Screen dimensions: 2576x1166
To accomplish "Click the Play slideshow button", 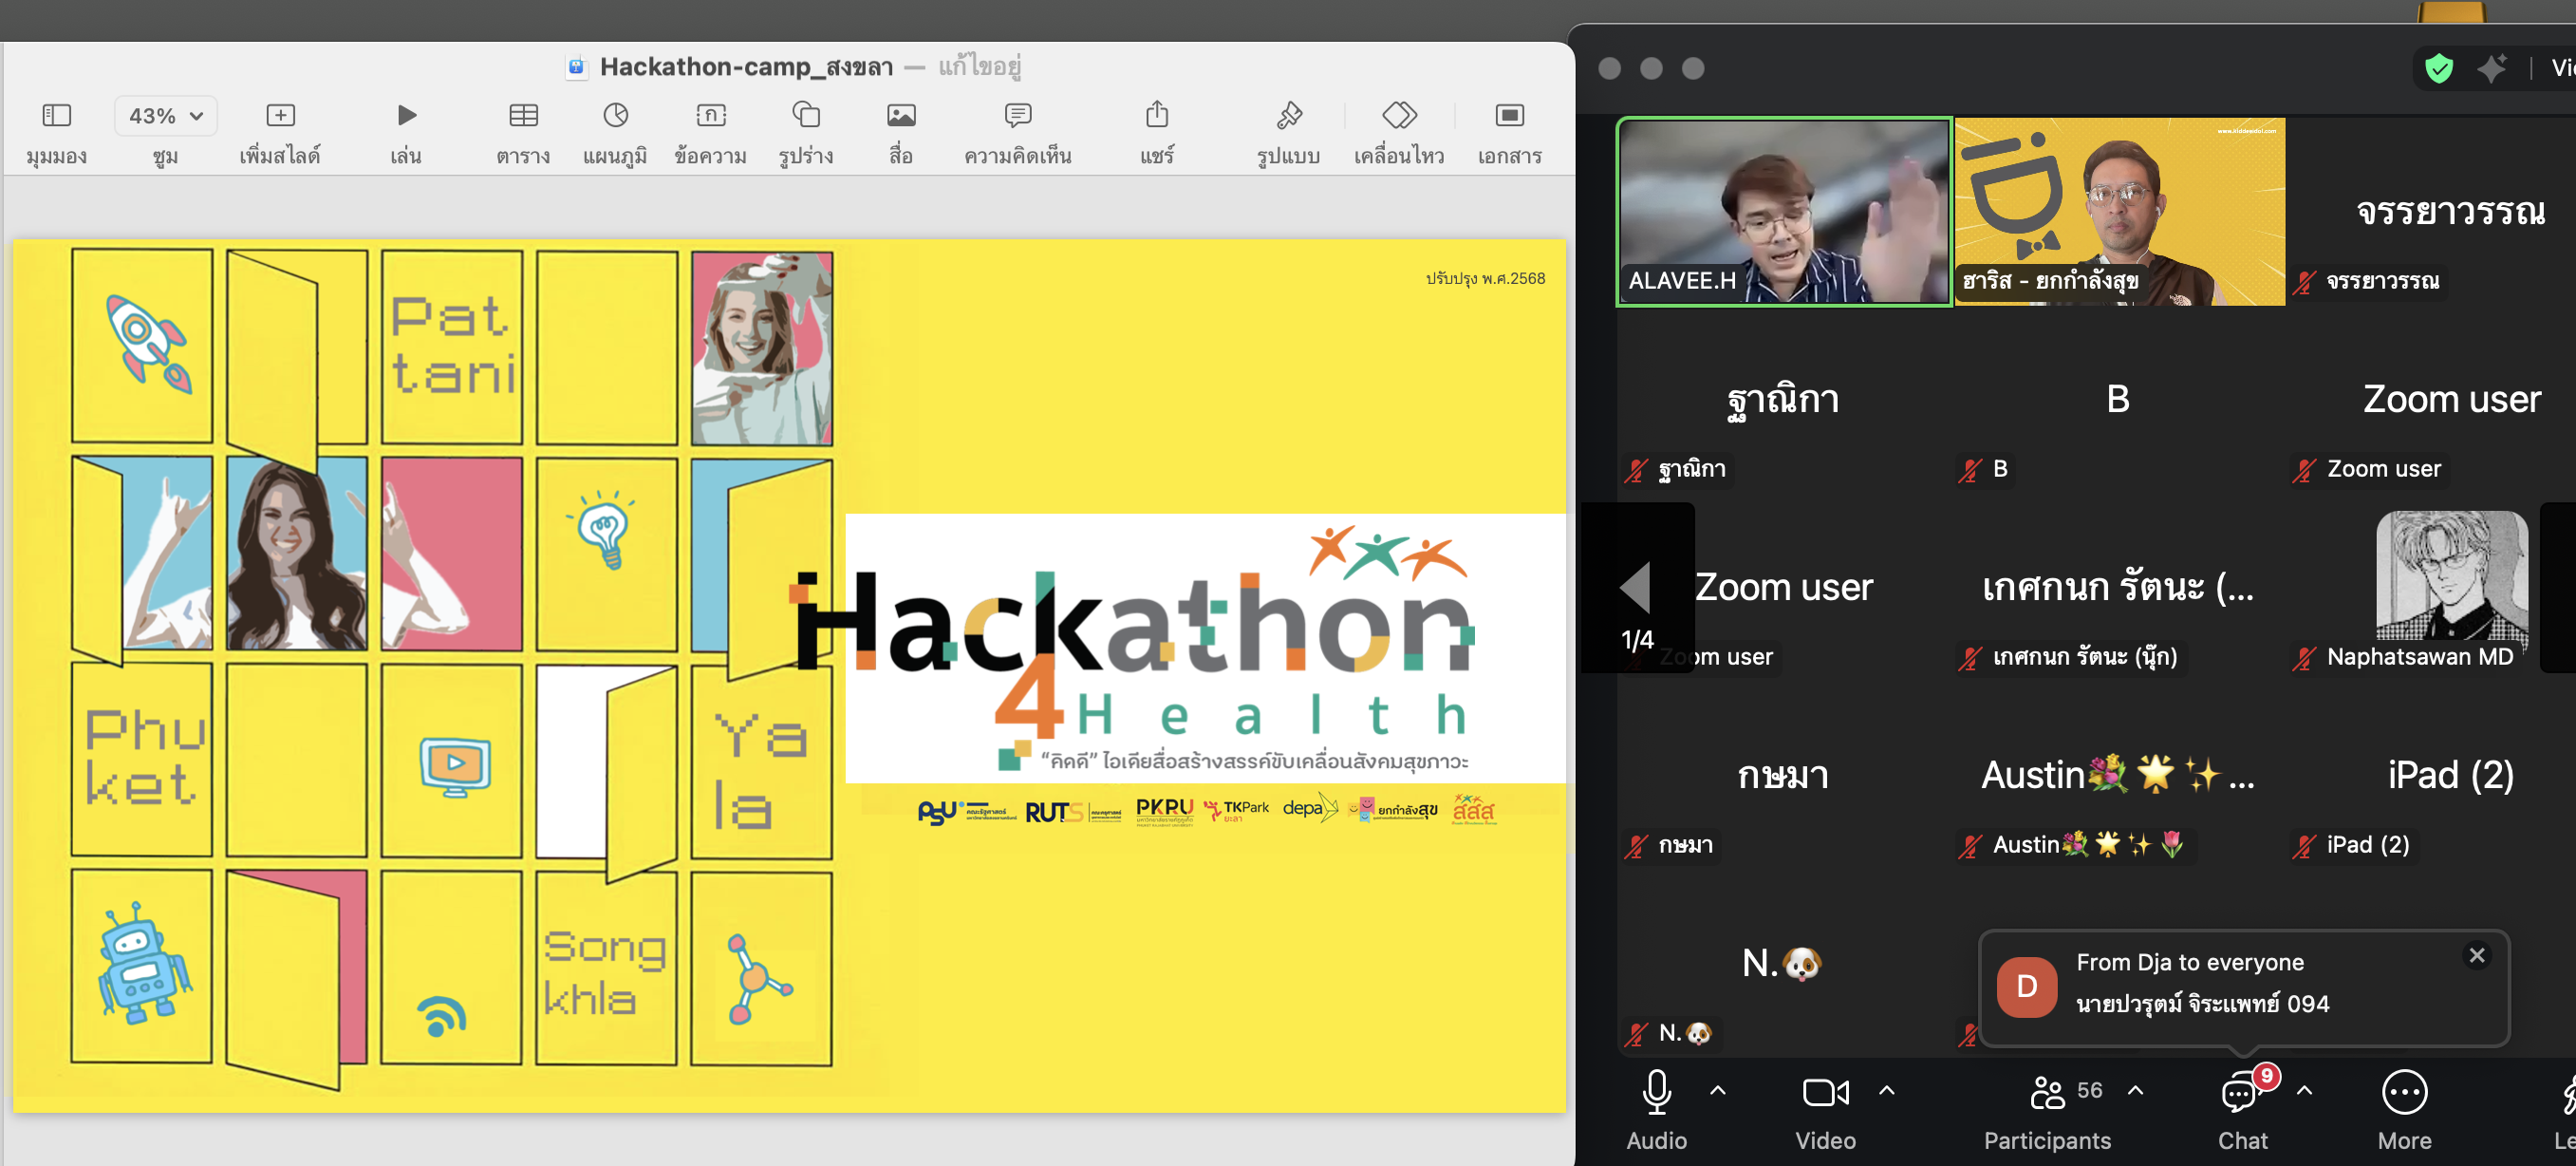I will pos(405,116).
